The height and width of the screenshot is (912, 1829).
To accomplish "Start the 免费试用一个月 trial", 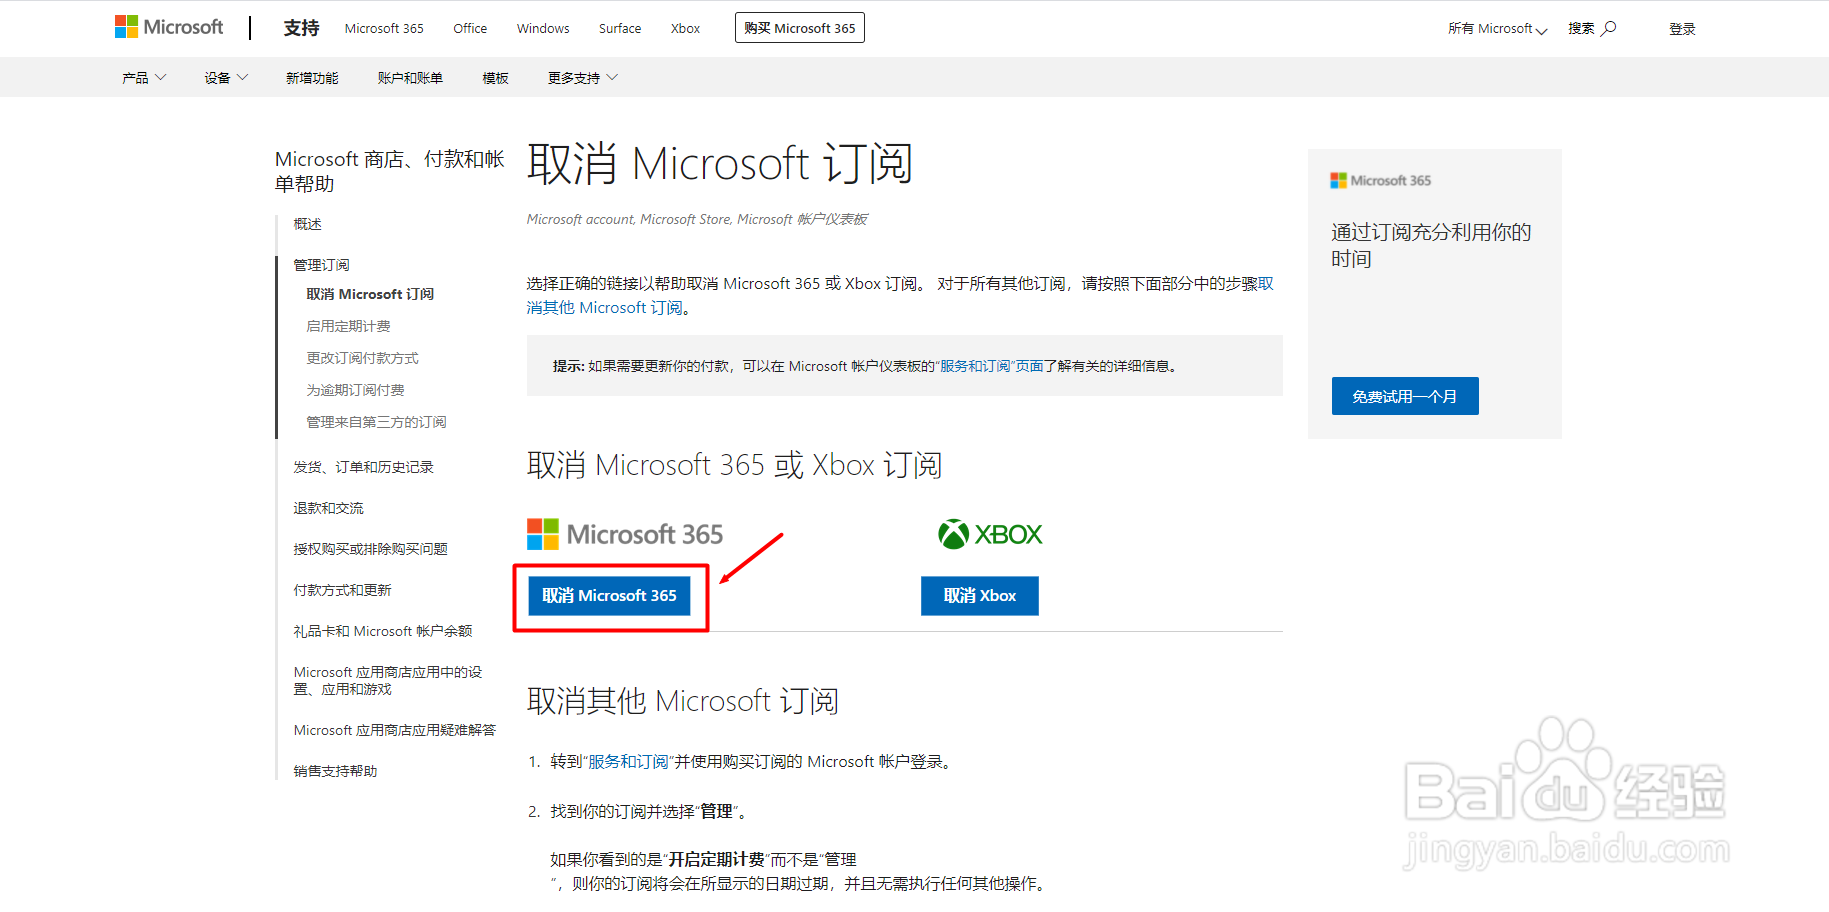I will [1404, 395].
